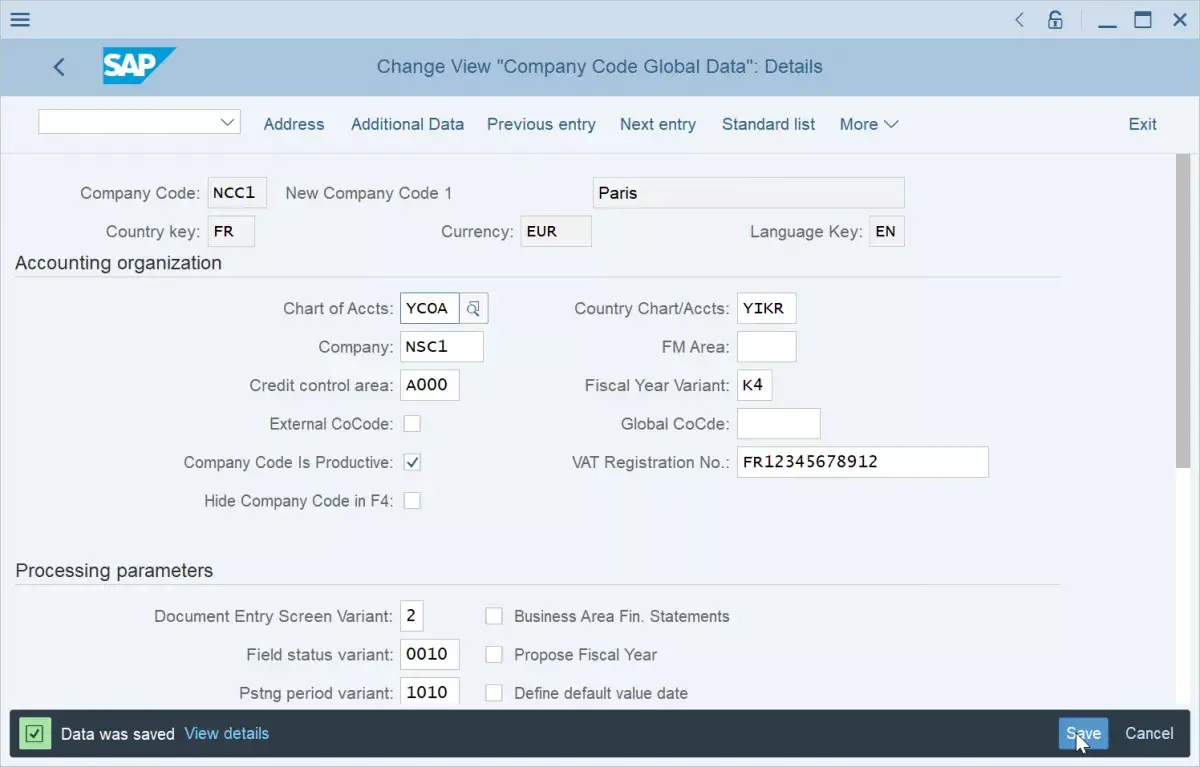The image size is (1200, 767).
Task: Click the city field showing Paris
Action: click(748, 193)
